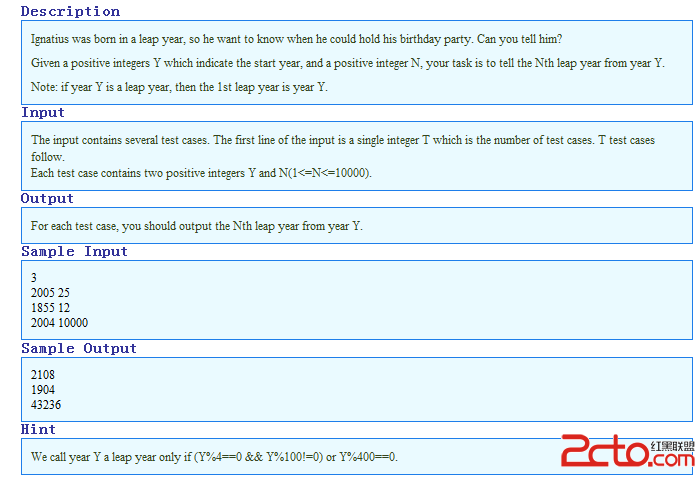Click the sample output value '1904'
Image resolution: width=698 pixels, height=477 pixels.
(x=43, y=390)
